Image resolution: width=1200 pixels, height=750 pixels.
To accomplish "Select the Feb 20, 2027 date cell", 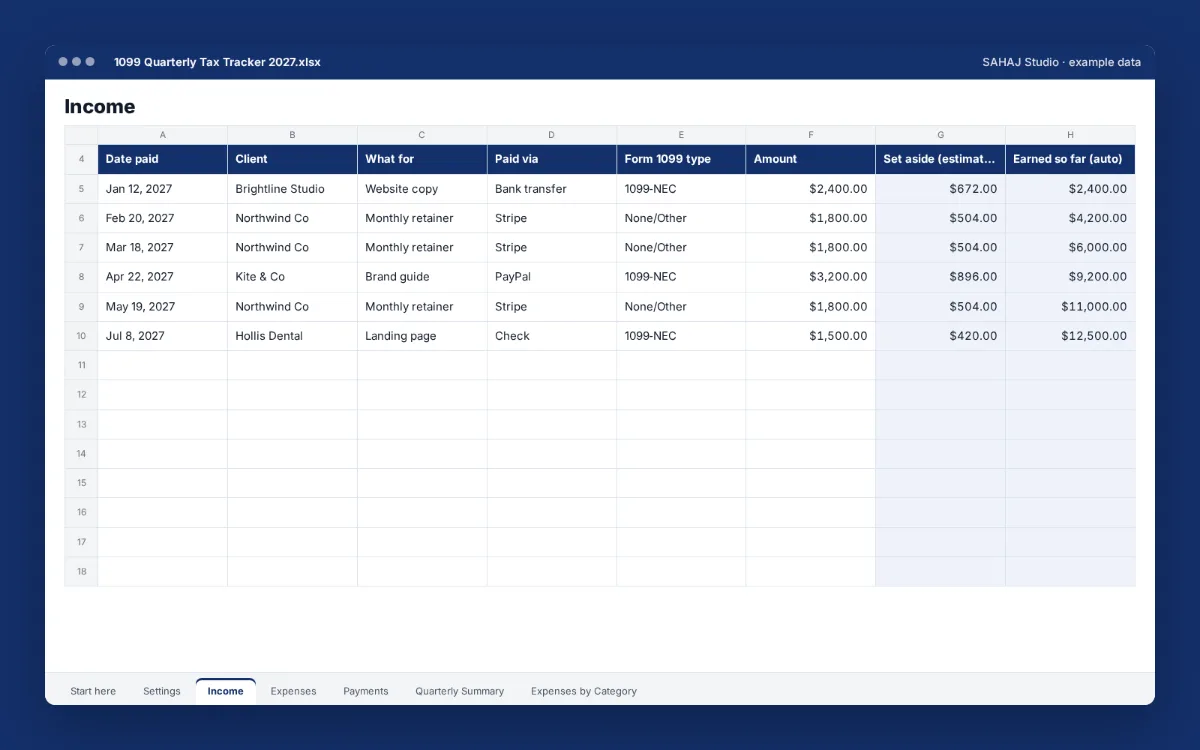I will (163, 218).
